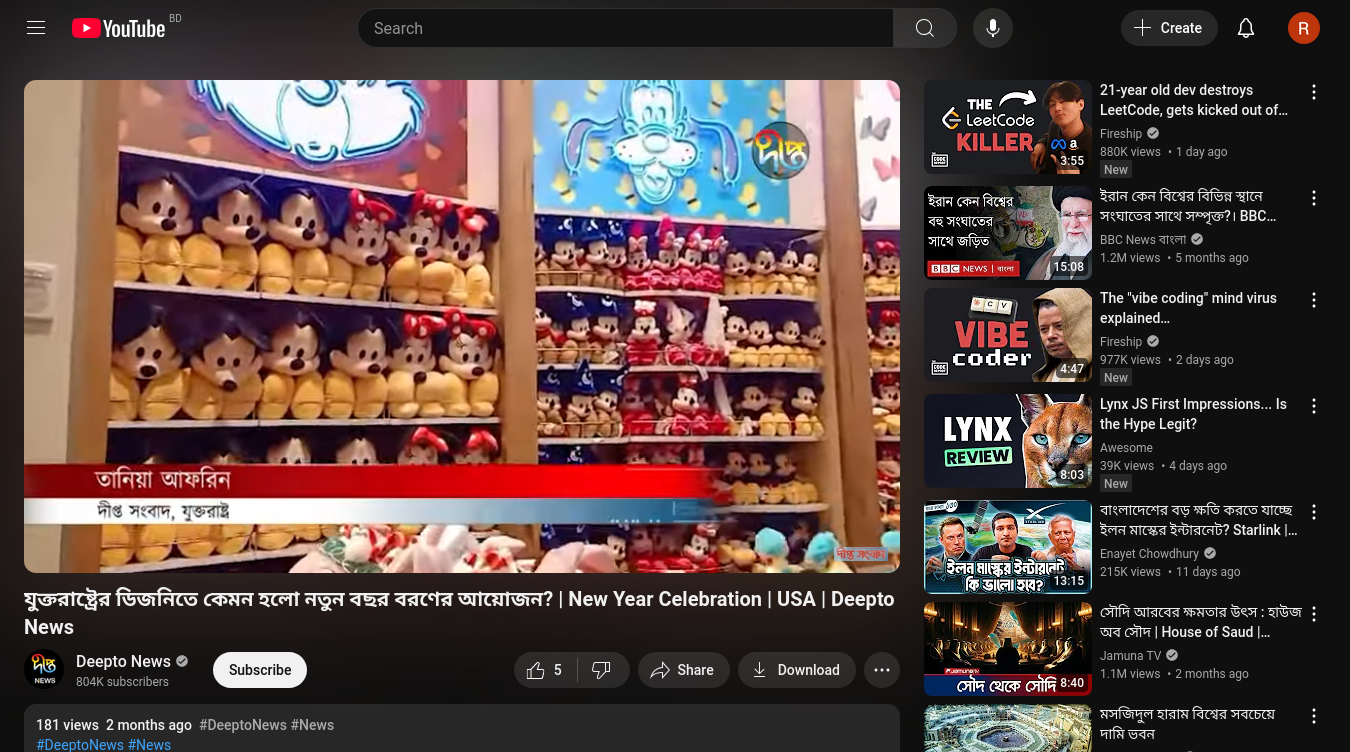
Task: Open options for vibe coding video
Action: click(x=1314, y=300)
